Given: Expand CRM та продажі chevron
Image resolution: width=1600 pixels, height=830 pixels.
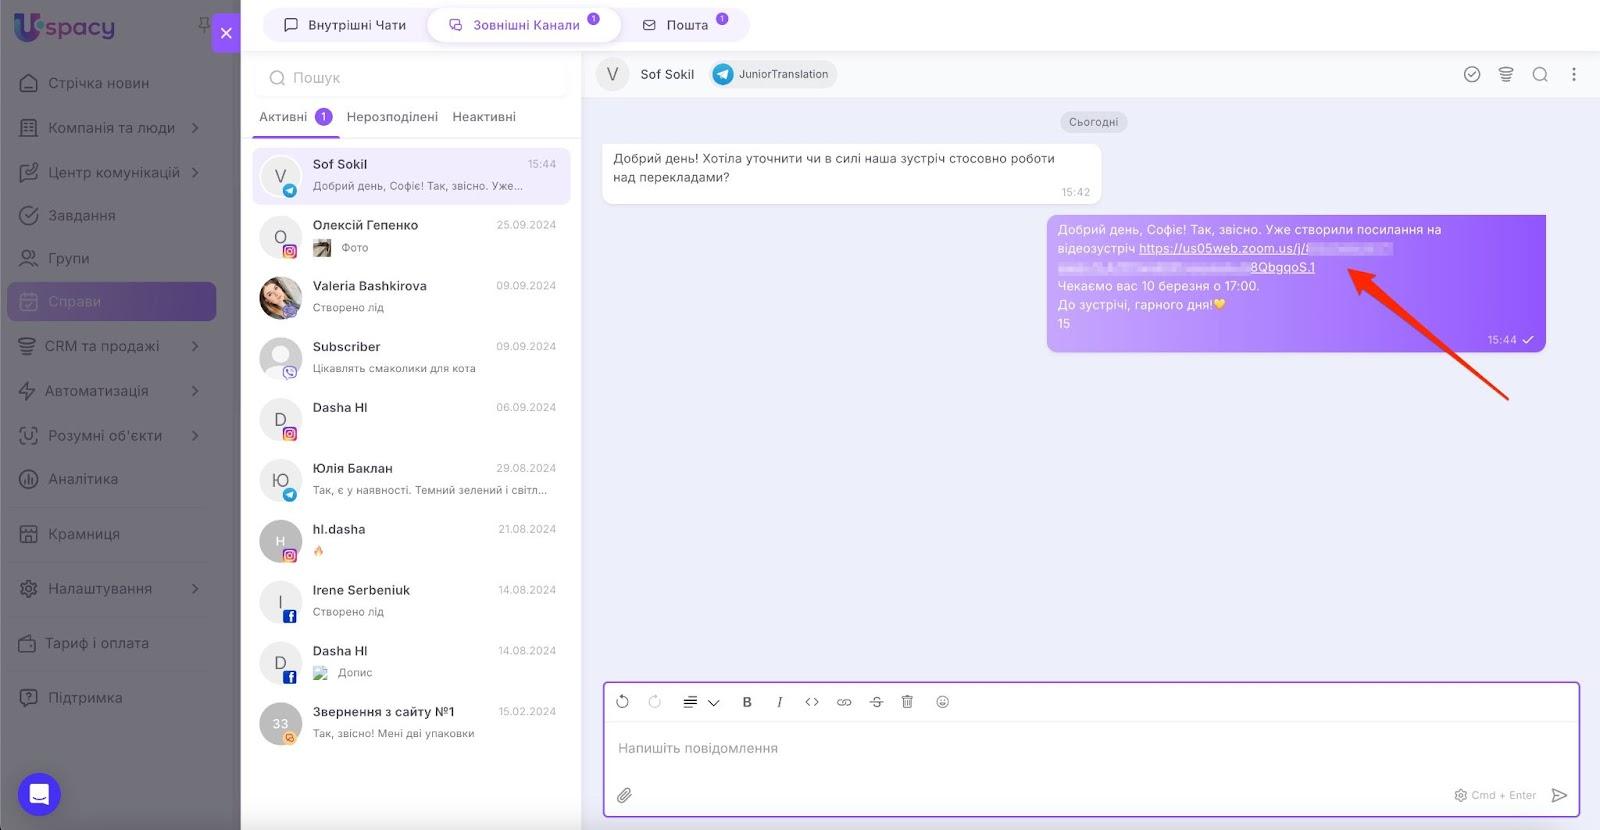Looking at the screenshot, I should 195,346.
